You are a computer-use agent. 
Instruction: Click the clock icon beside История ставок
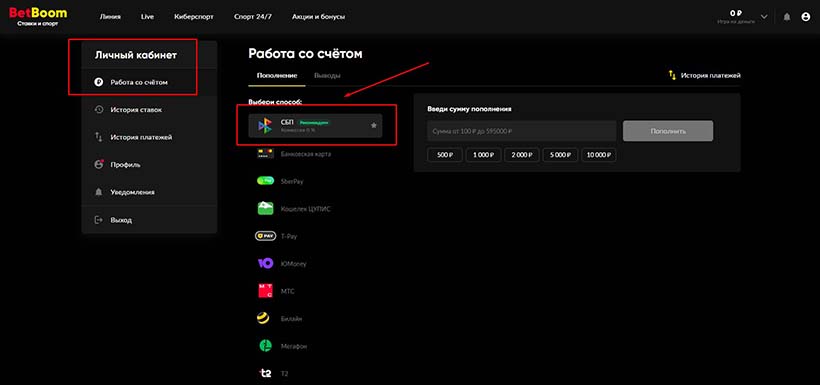98,110
